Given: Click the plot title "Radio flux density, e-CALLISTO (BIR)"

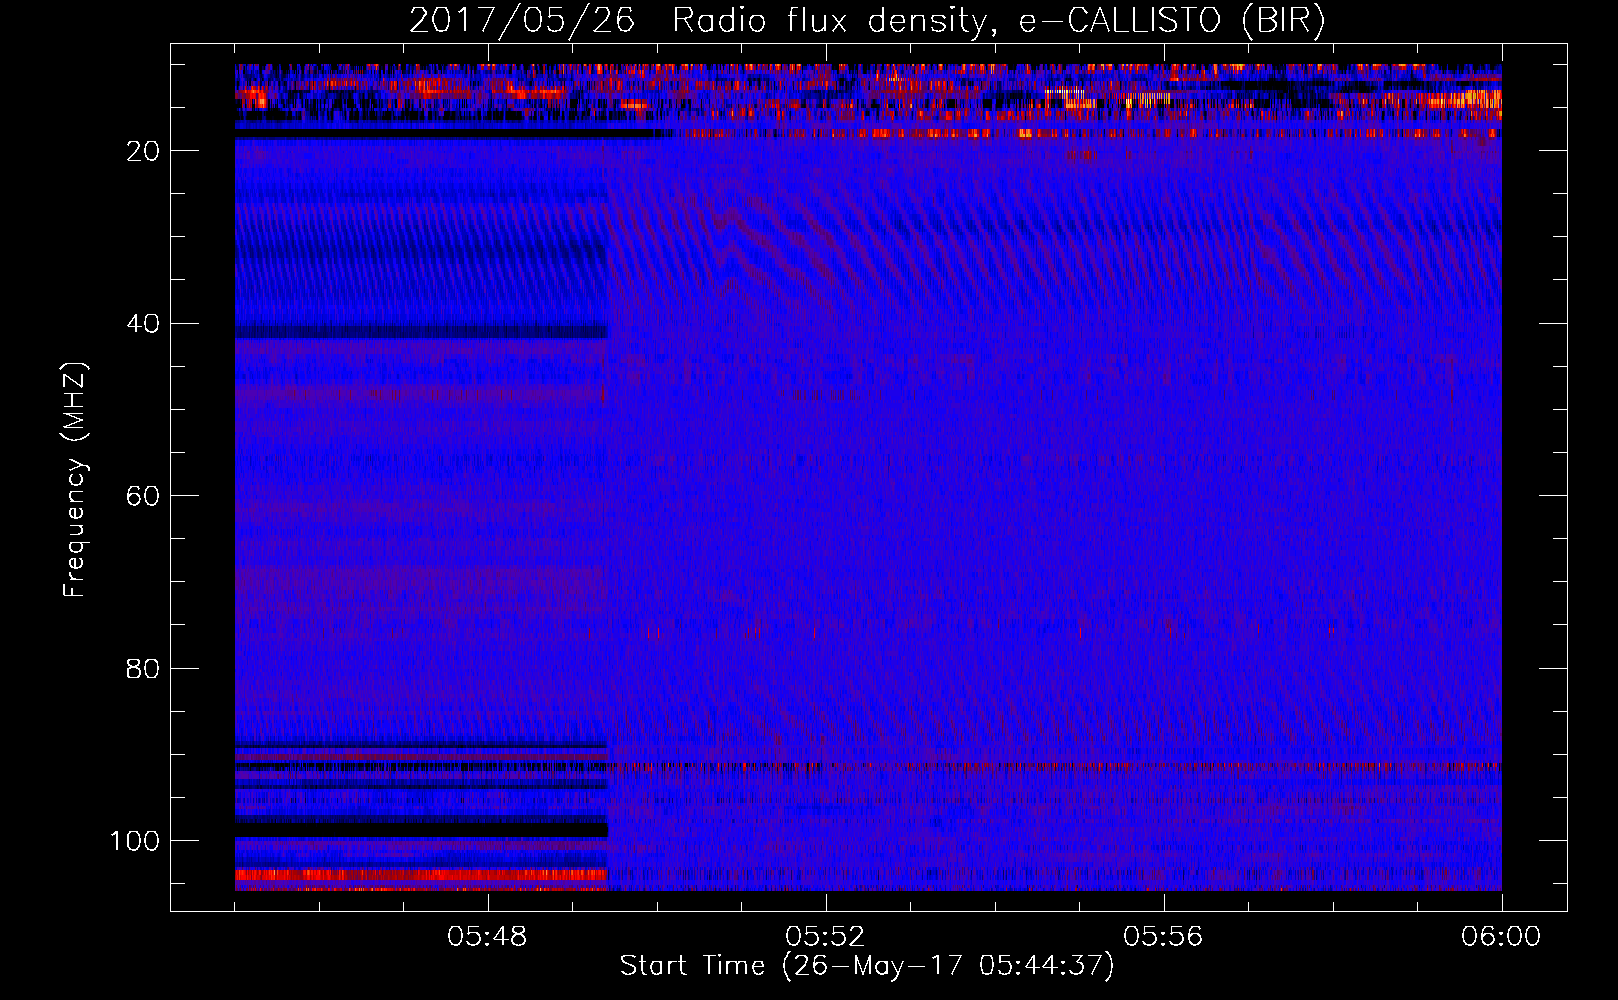Looking at the screenshot, I should tap(998, 21).
